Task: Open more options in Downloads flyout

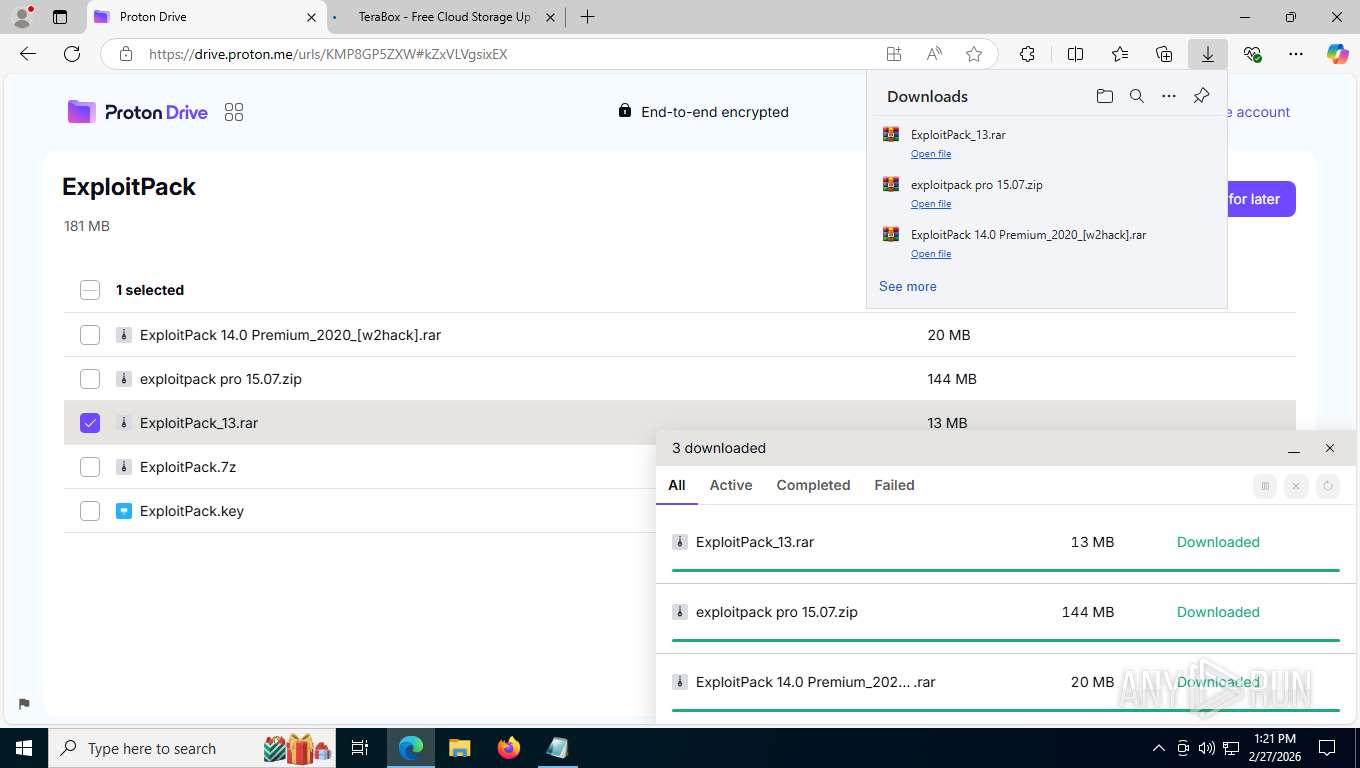Action: [x=1169, y=96]
